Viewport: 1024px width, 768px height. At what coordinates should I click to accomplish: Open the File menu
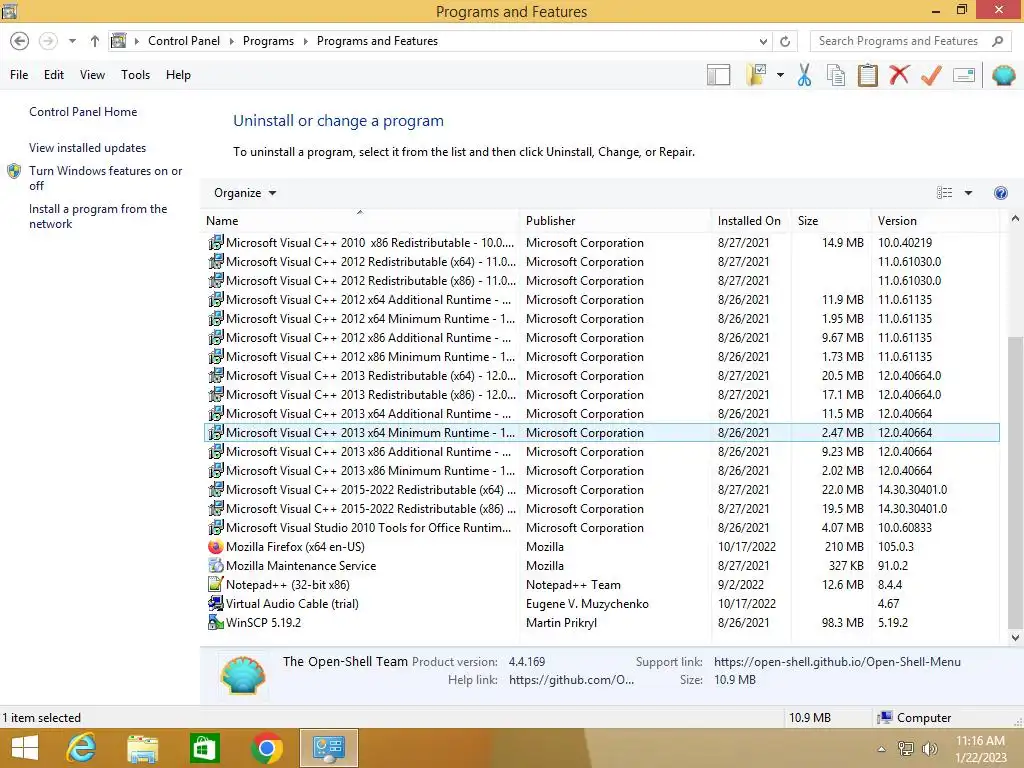pos(19,75)
